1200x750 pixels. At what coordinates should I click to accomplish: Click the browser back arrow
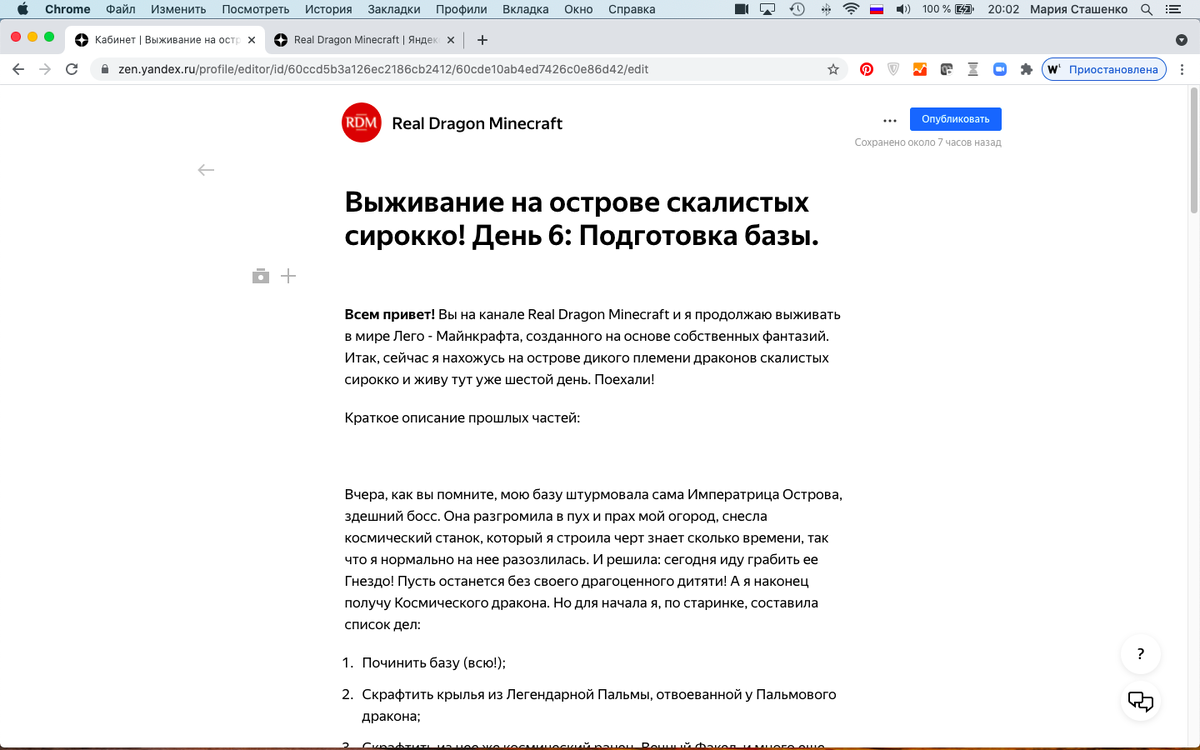(x=19, y=69)
